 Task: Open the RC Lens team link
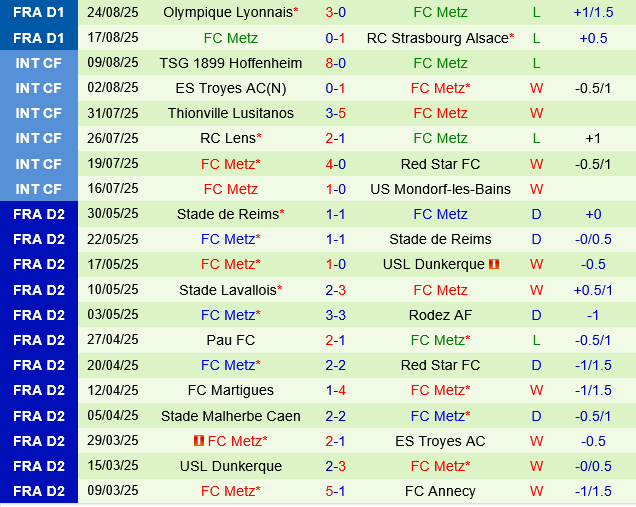coord(228,138)
